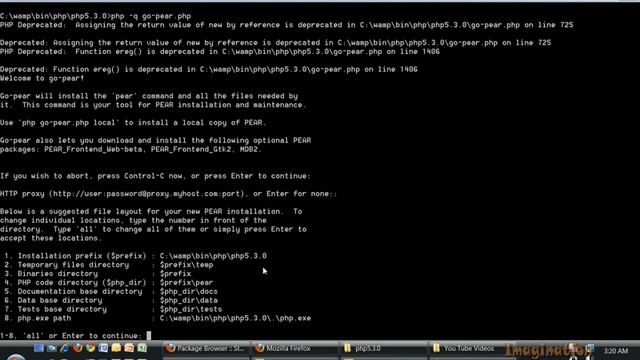The image size is (640, 360).
Task: Click the '$prefix\pear' value
Action: (186, 282)
